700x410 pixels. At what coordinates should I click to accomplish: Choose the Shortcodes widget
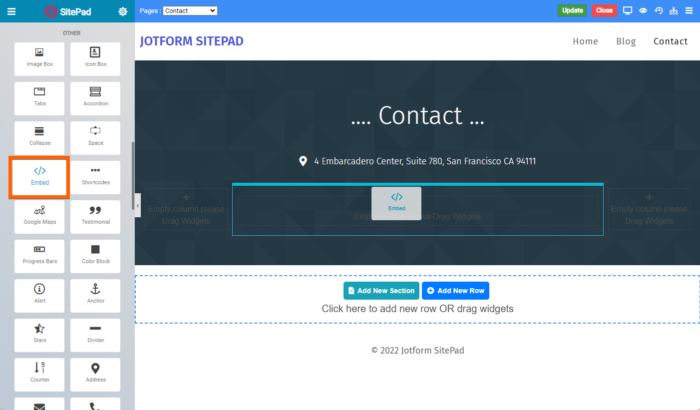(95, 177)
